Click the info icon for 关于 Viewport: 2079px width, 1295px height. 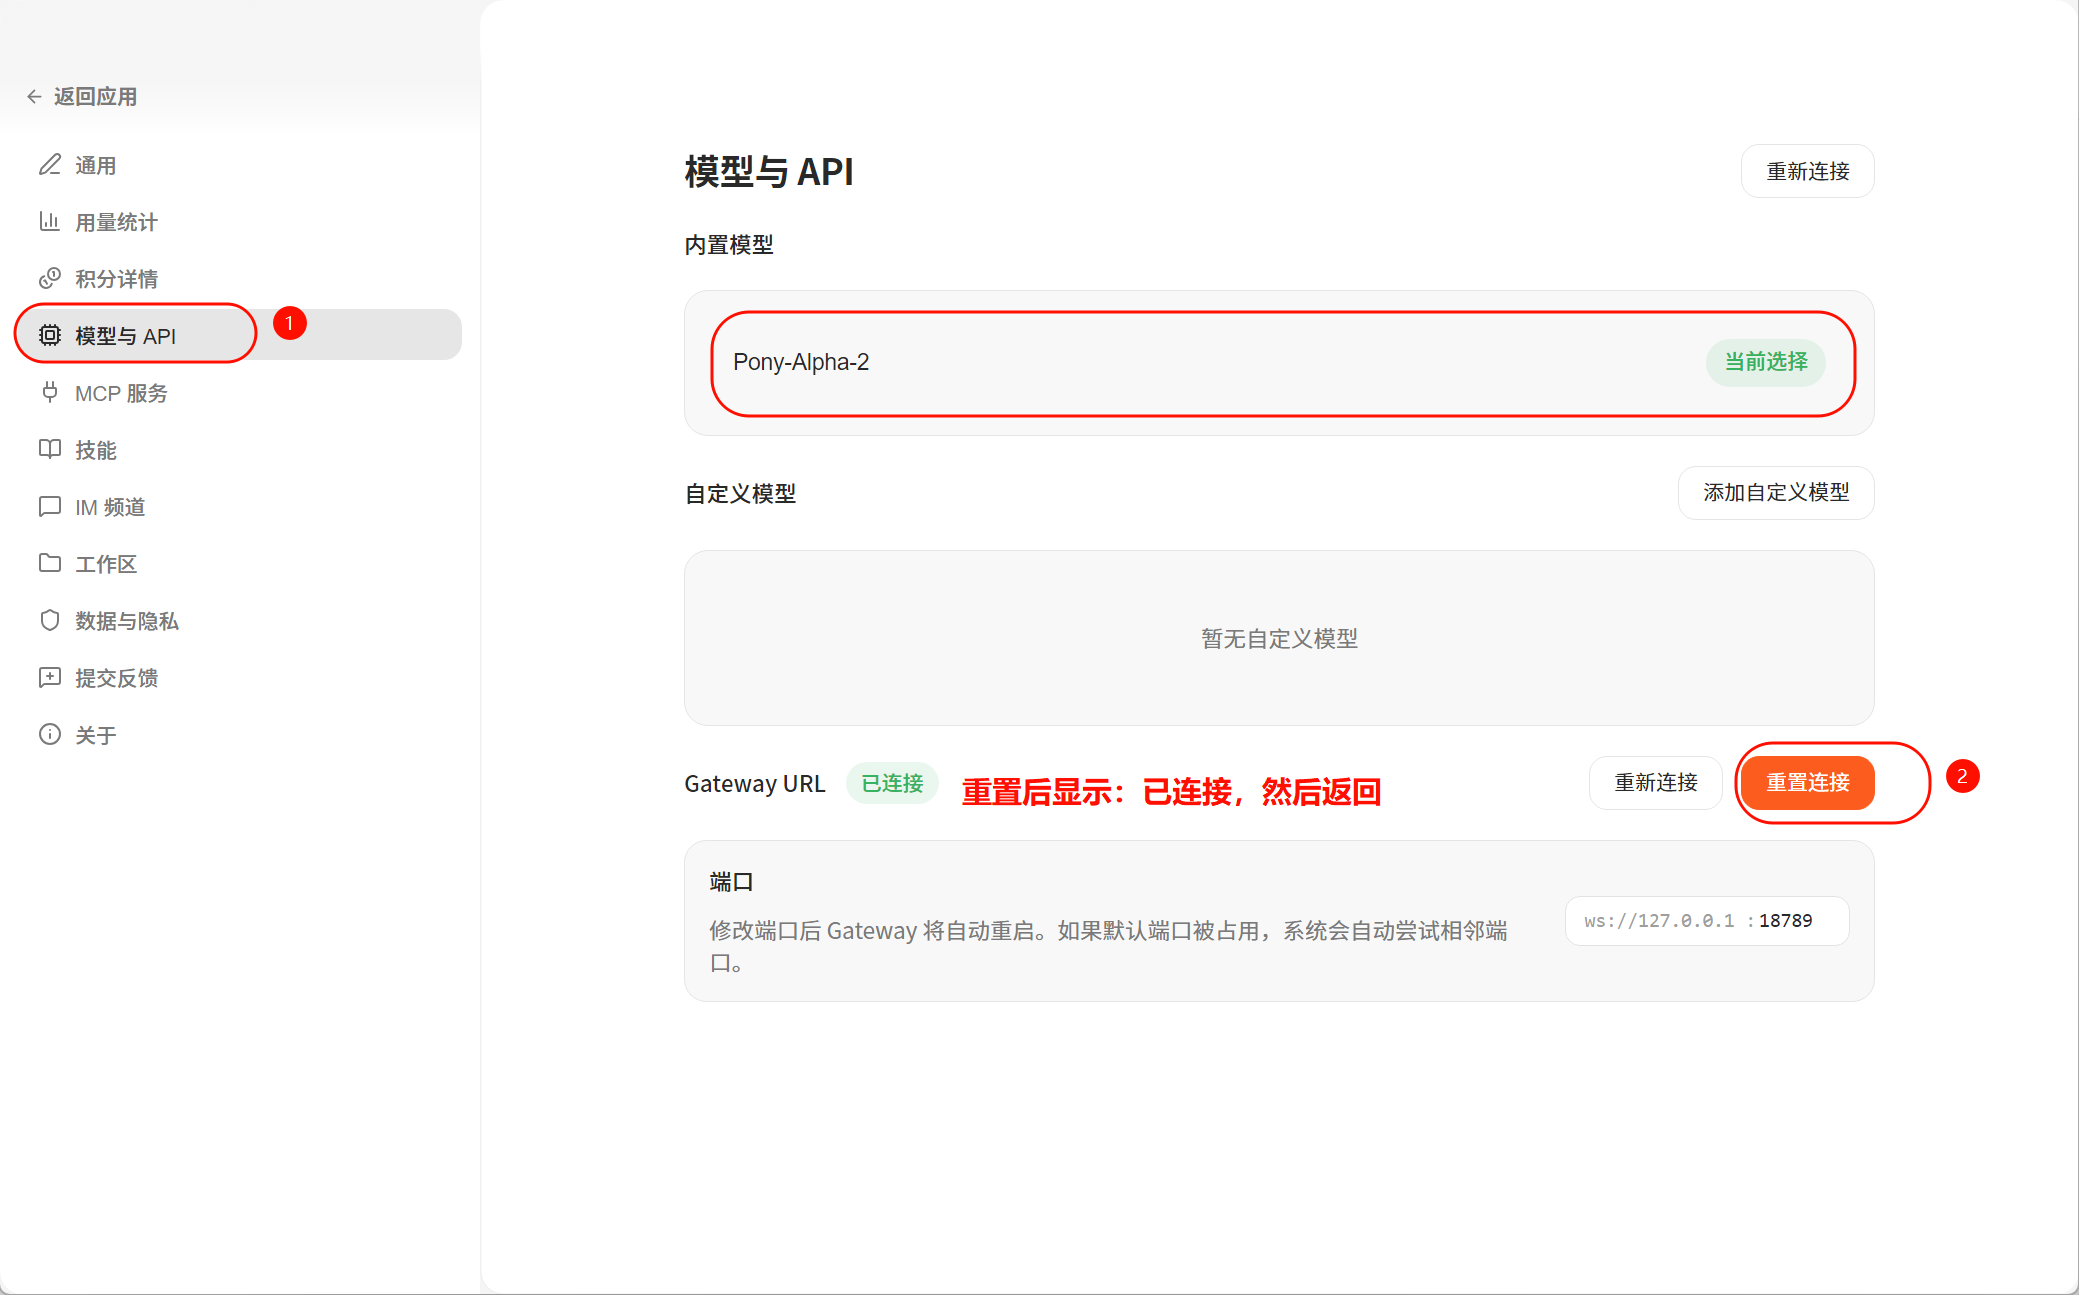pyautogui.click(x=50, y=734)
